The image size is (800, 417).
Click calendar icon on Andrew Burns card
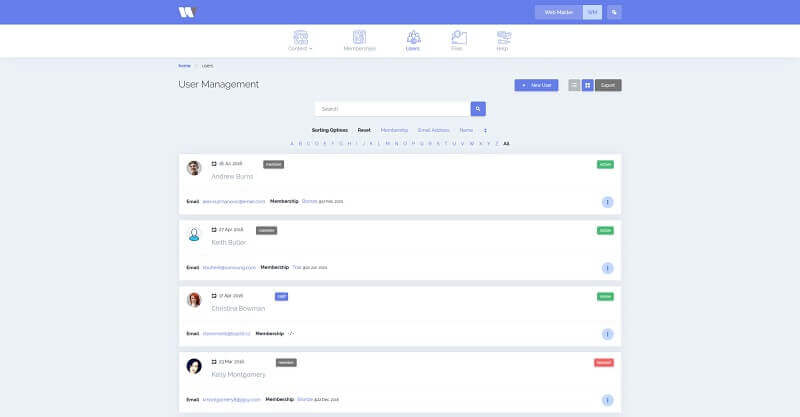214,164
